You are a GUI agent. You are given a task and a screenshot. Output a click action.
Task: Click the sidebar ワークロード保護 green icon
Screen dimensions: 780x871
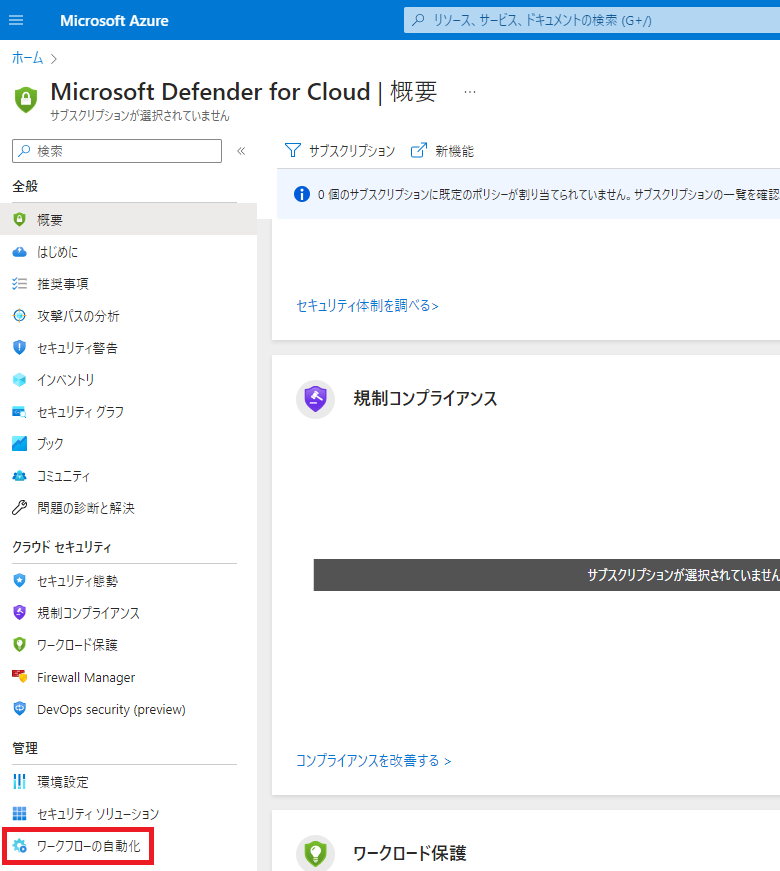pos(19,645)
